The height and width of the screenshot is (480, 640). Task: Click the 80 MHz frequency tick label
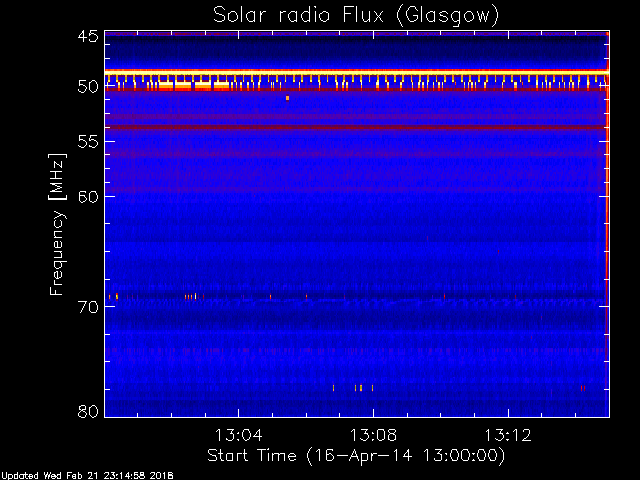pyautogui.click(x=88, y=411)
